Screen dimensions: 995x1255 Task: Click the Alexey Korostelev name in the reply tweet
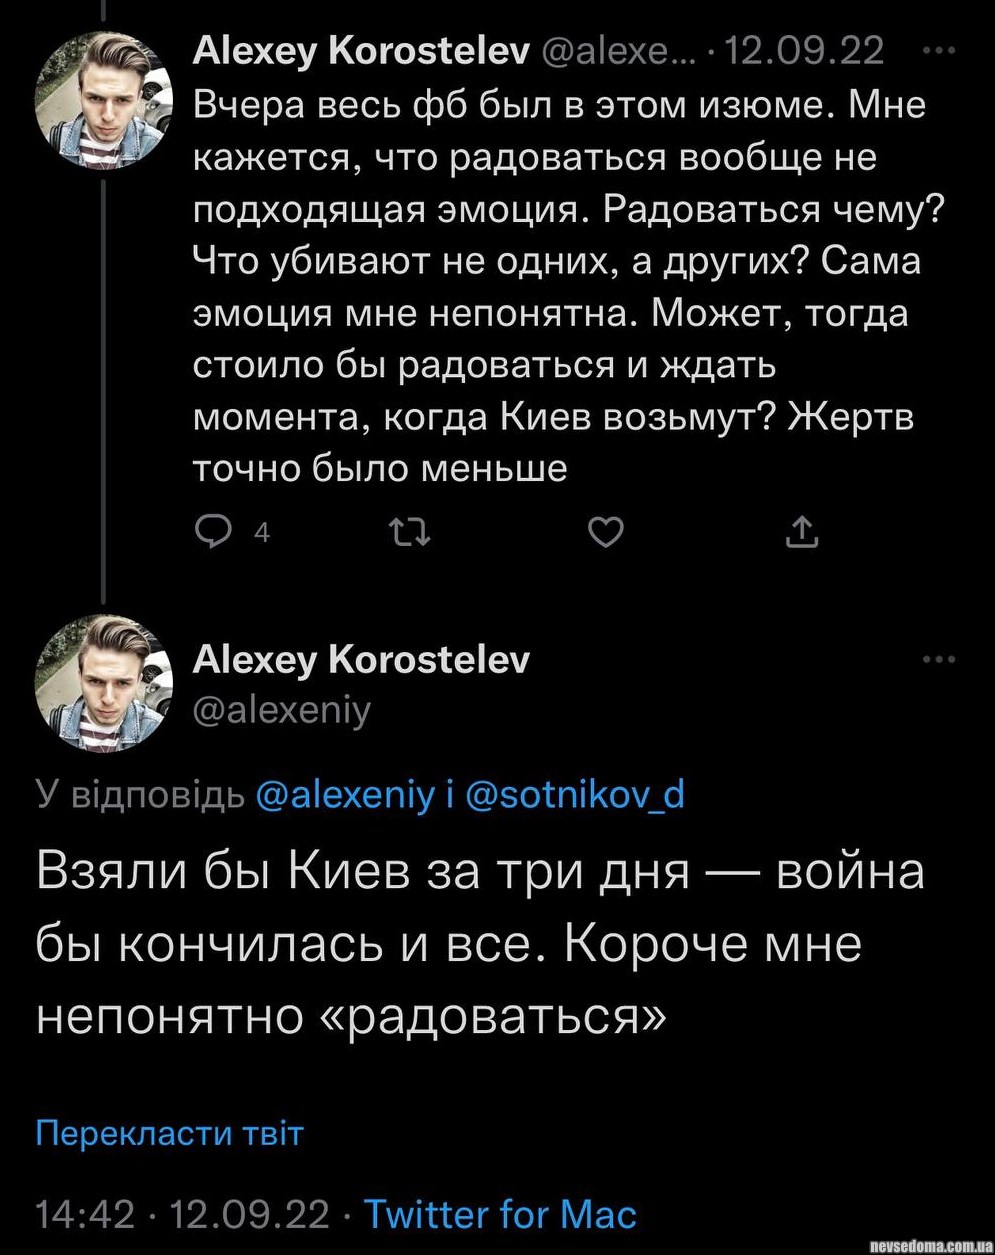tap(360, 659)
